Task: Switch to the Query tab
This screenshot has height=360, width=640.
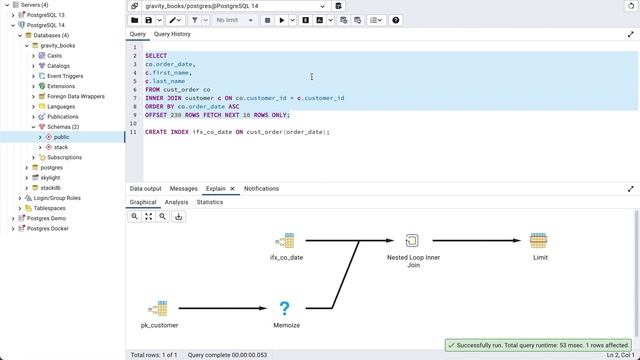Action: tap(138, 34)
